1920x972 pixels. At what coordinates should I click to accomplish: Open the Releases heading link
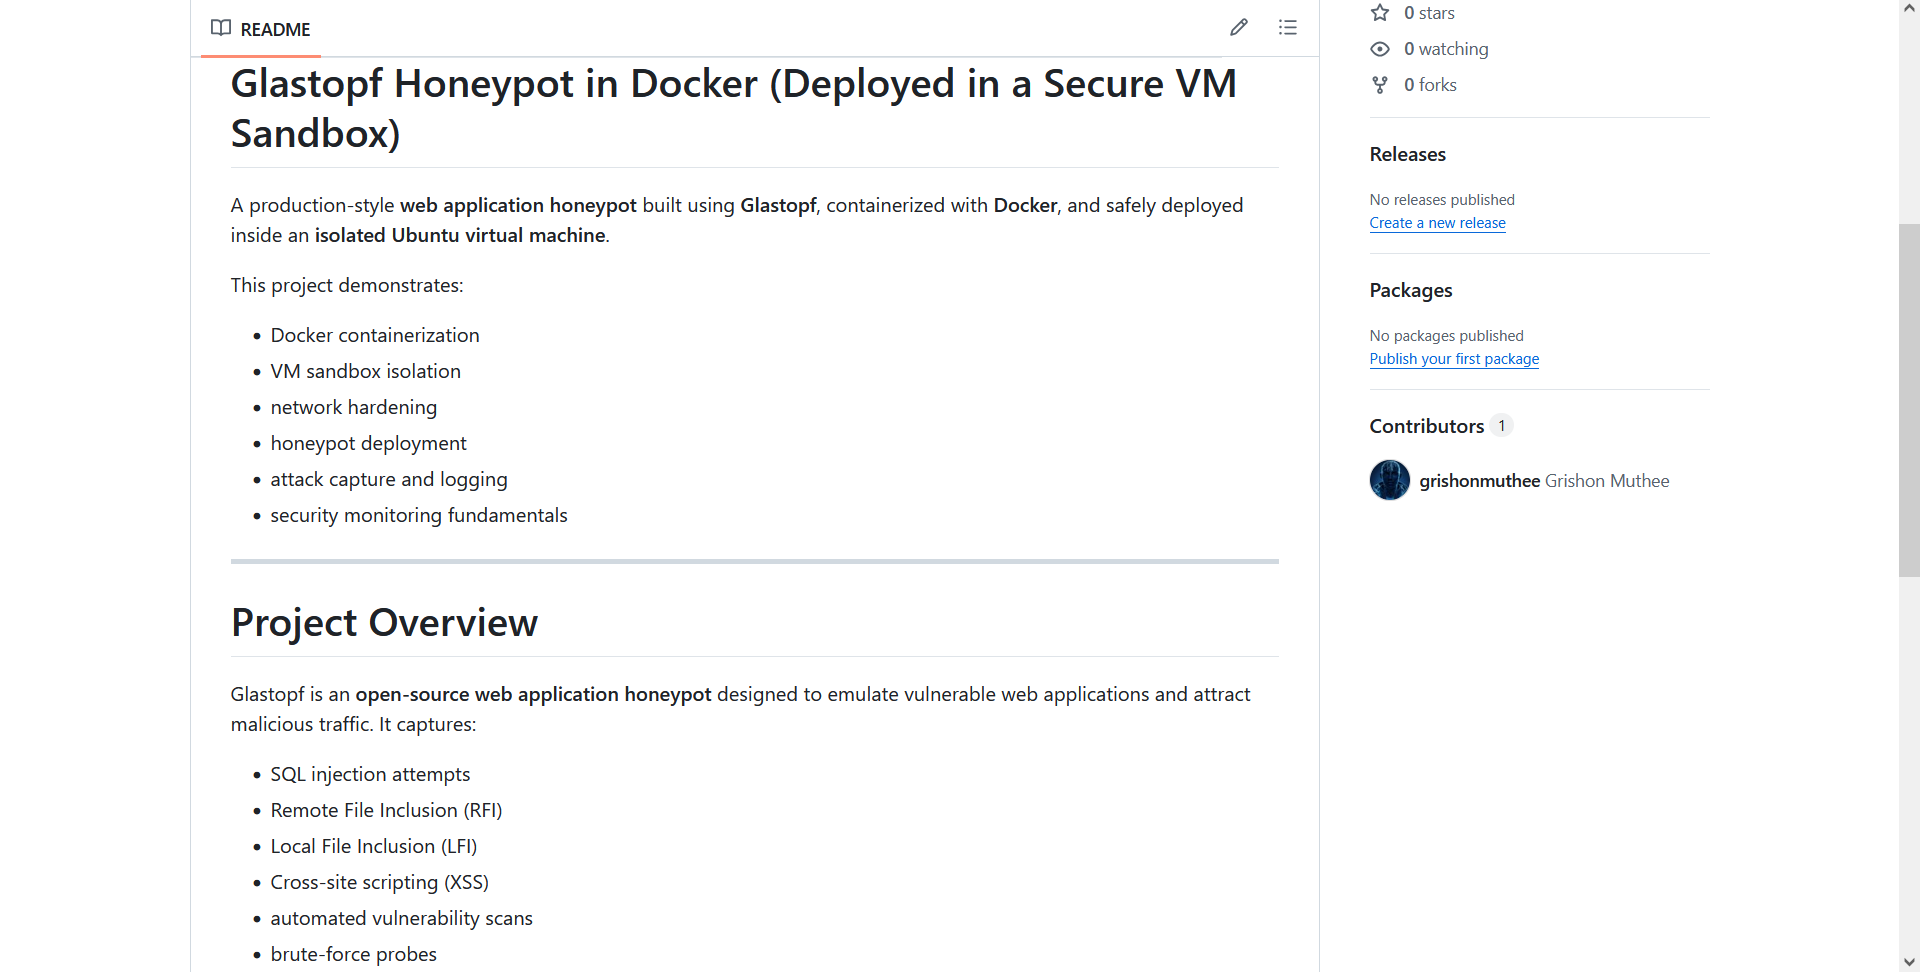[x=1408, y=154]
